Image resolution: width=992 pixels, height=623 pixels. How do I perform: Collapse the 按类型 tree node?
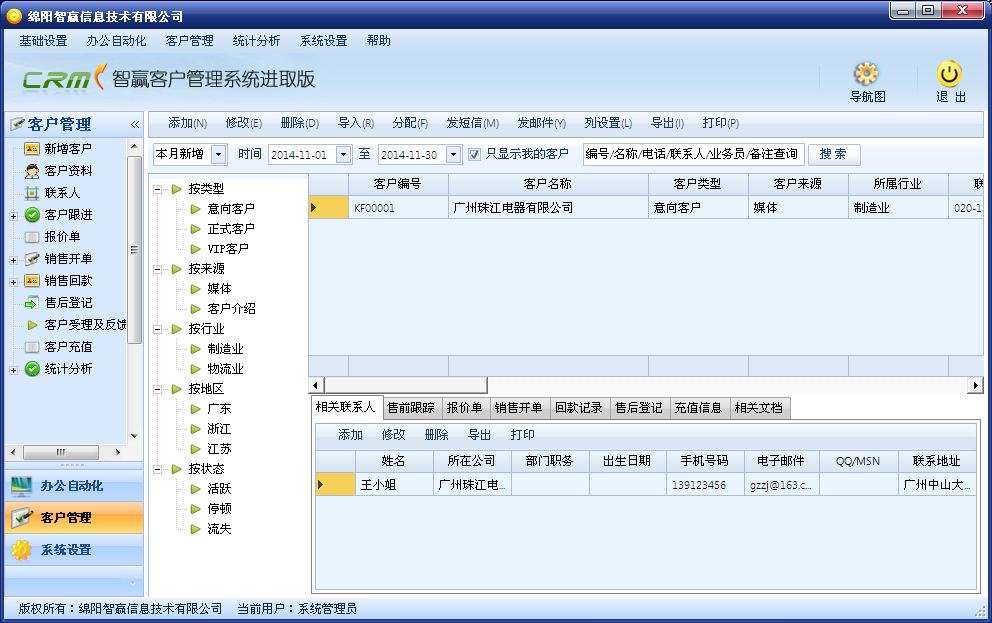click(x=158, y=189)
